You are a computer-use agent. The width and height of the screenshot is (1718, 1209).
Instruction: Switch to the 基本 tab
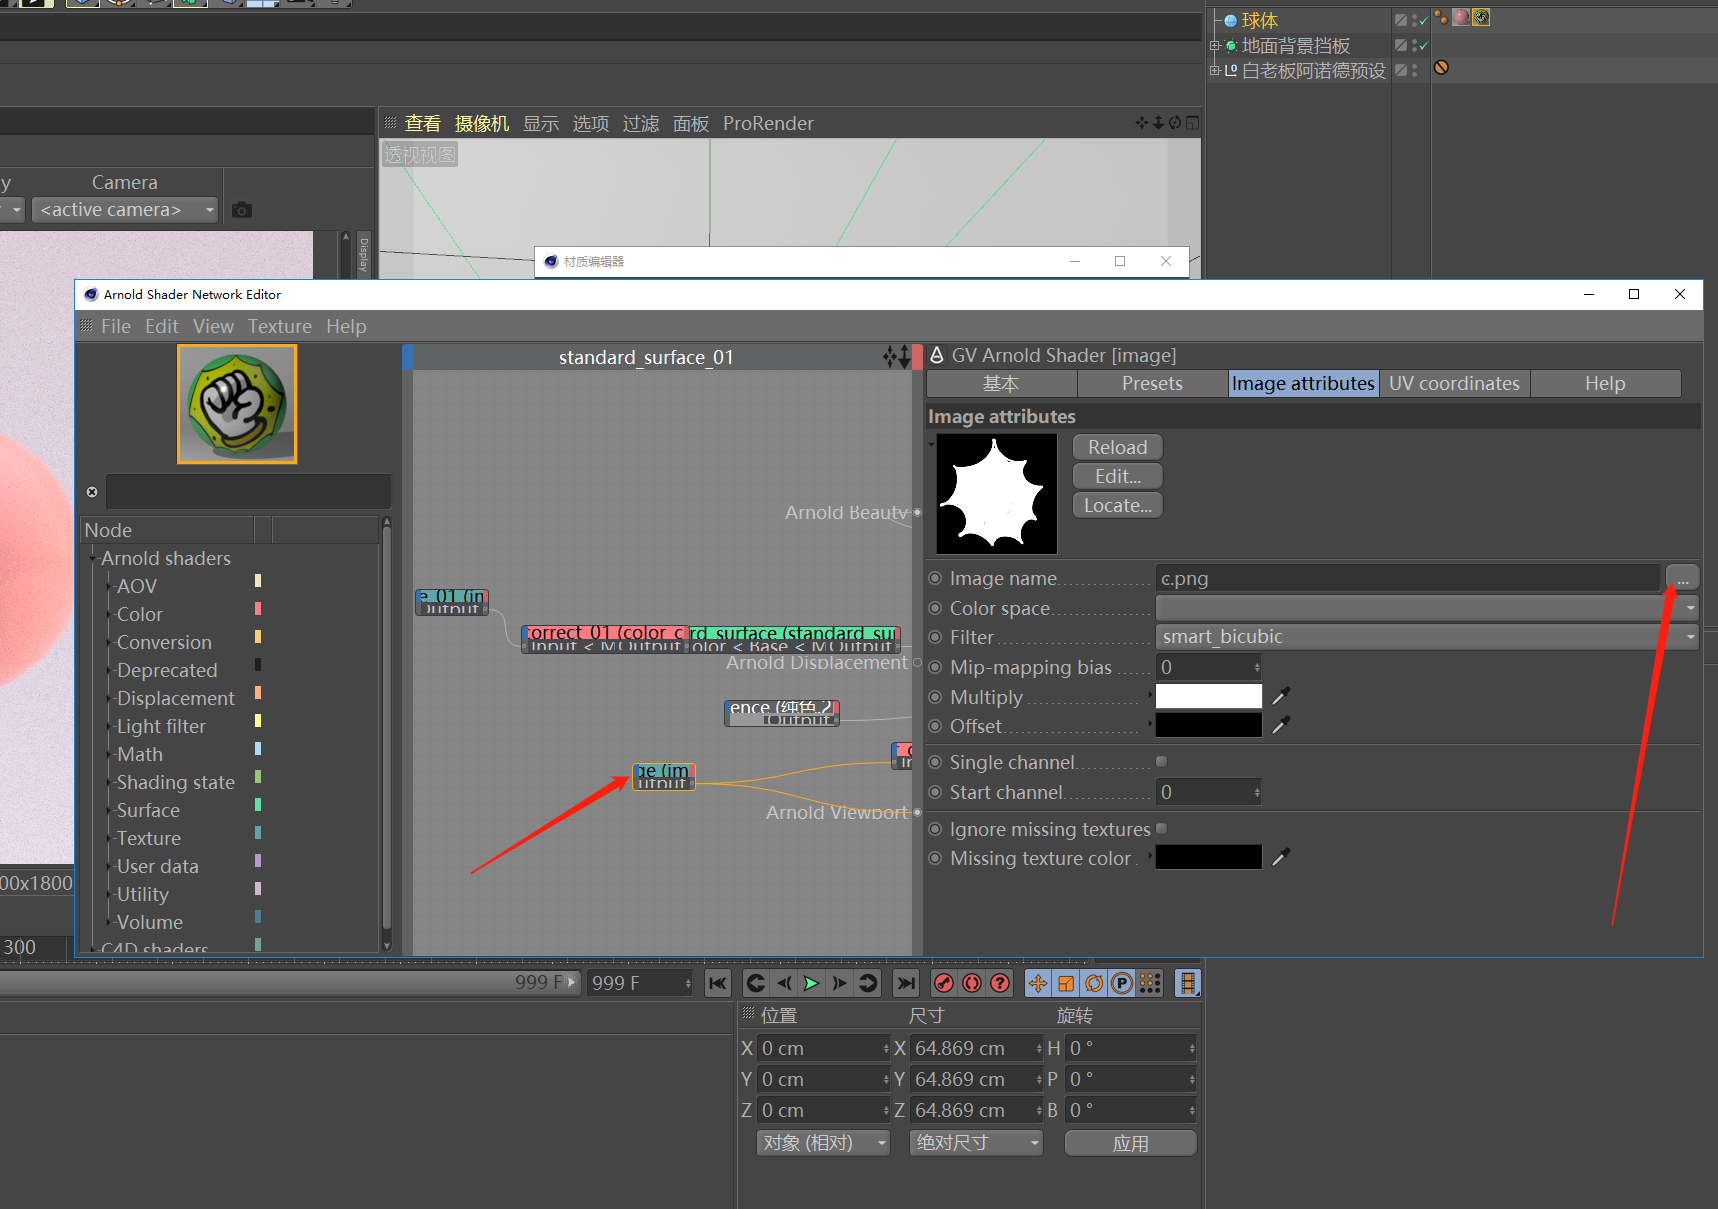pyautogui.click(x=1001, y=384)
